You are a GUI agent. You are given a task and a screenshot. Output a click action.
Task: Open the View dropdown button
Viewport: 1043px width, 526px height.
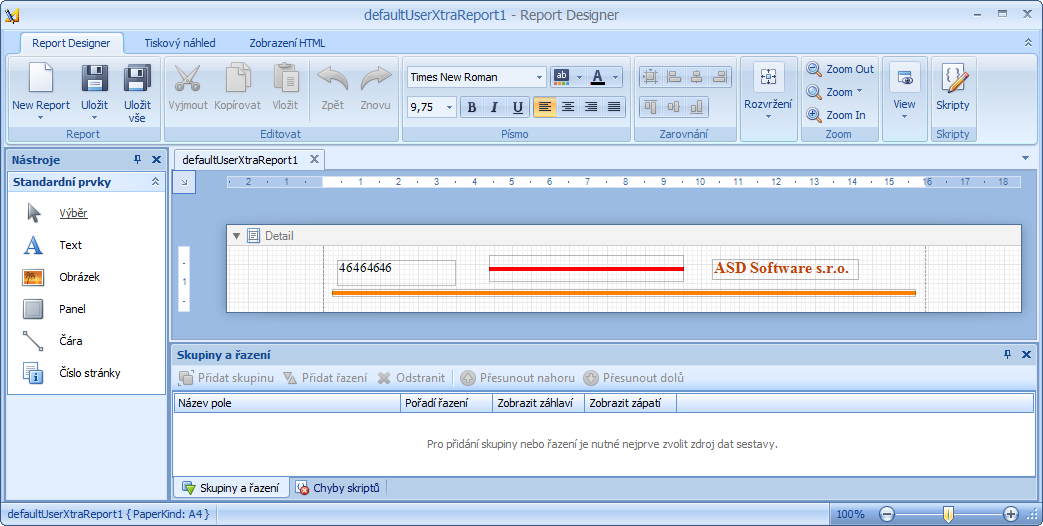coord(905,90)
